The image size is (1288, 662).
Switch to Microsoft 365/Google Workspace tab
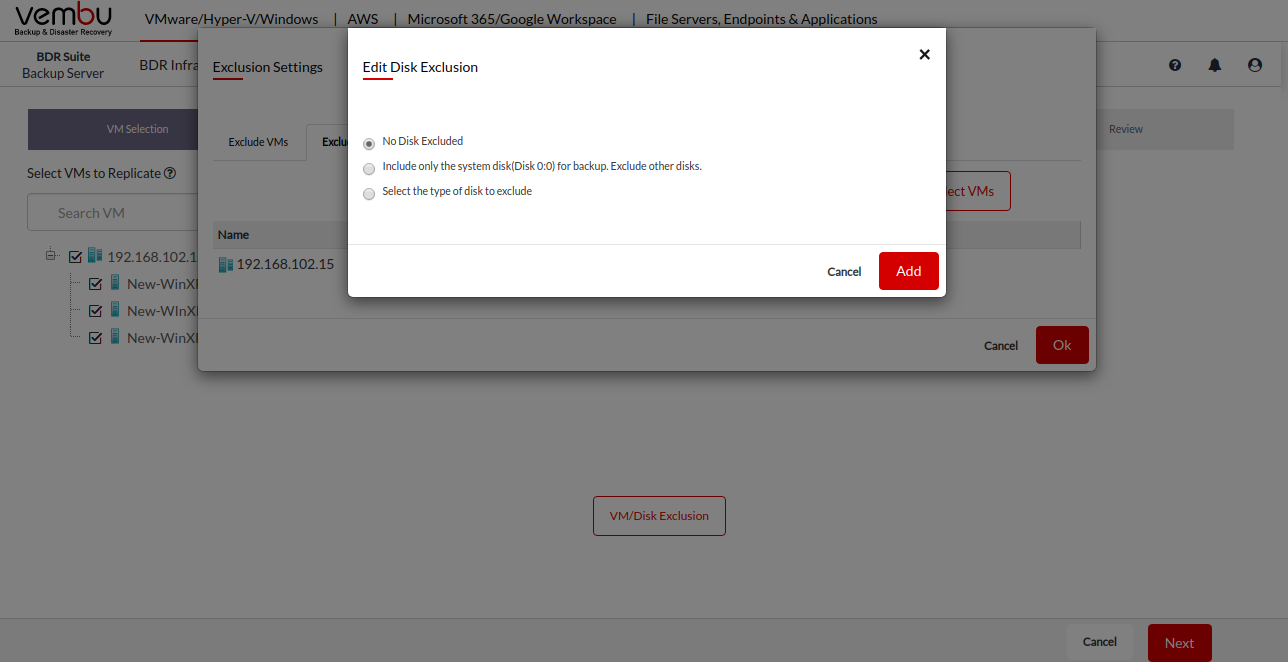(x=512, y=19)
